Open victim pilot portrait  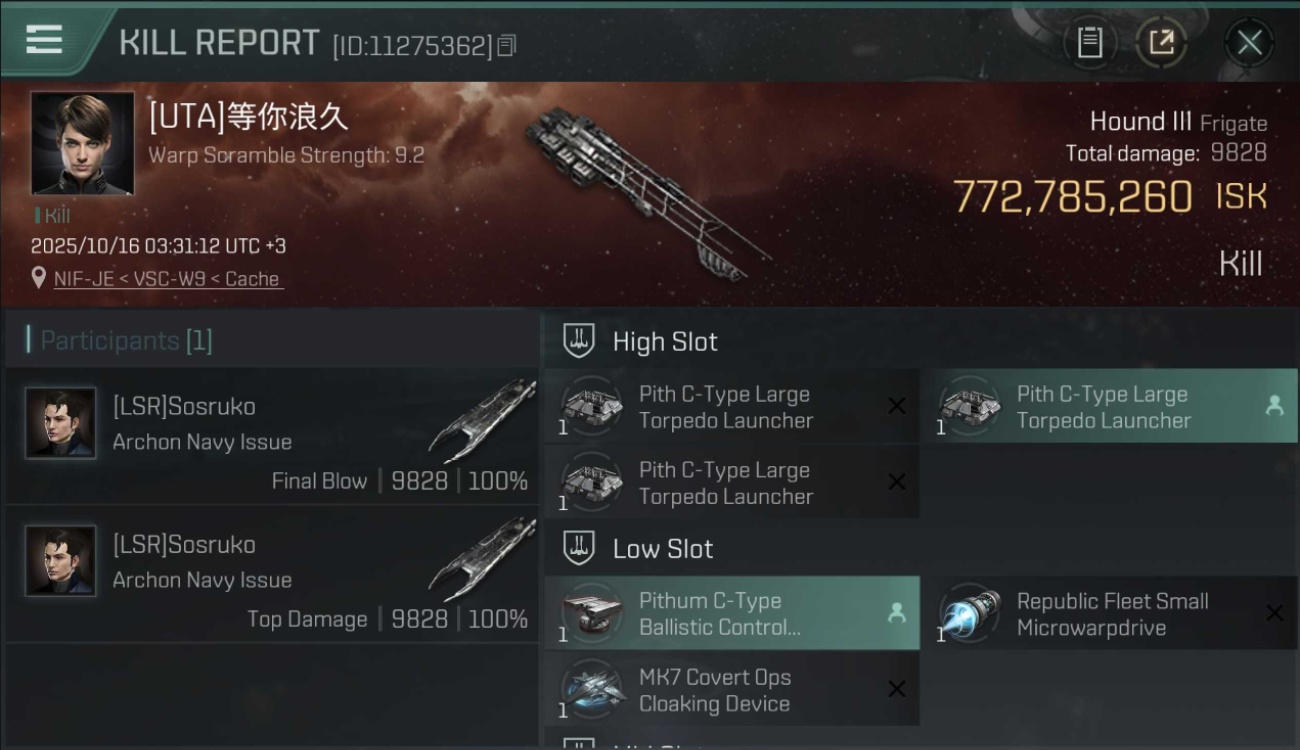coord(82,143)
